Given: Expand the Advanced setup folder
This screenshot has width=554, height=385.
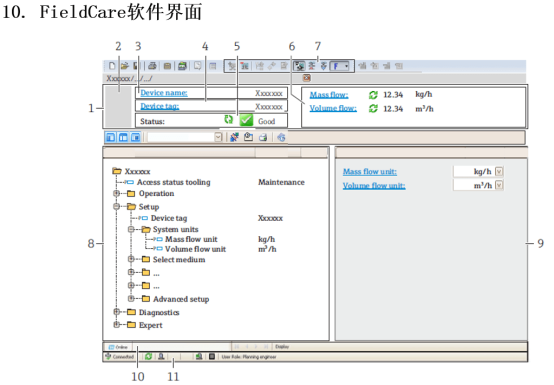Looking at the screenshot, I should 131,299.
